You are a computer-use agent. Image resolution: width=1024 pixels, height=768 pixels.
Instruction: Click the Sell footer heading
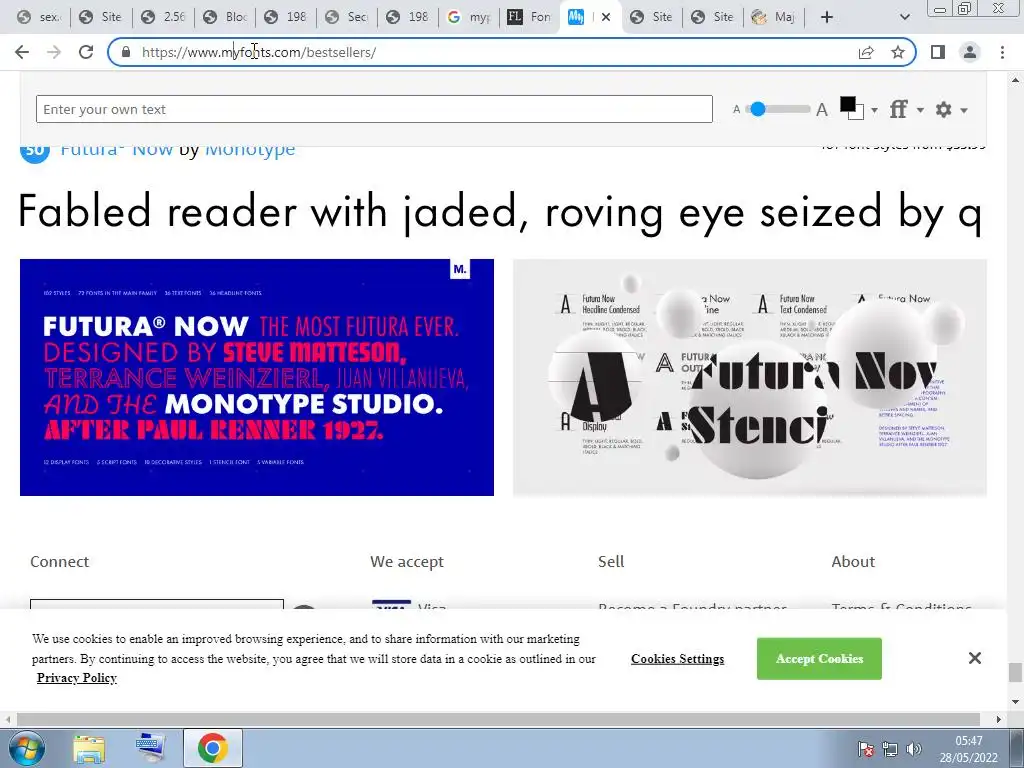pyautogui.click(x=611, y=562)
